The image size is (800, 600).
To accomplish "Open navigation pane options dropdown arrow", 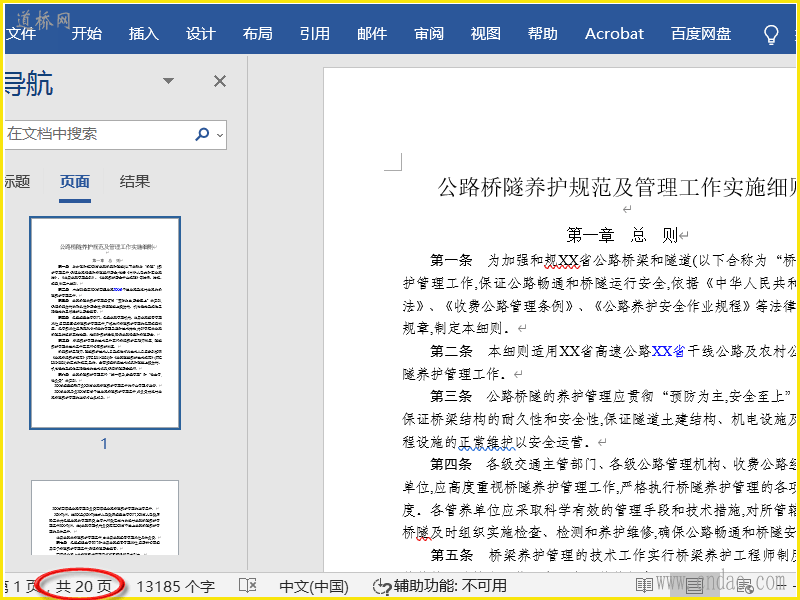I will (x=168, y=82).
